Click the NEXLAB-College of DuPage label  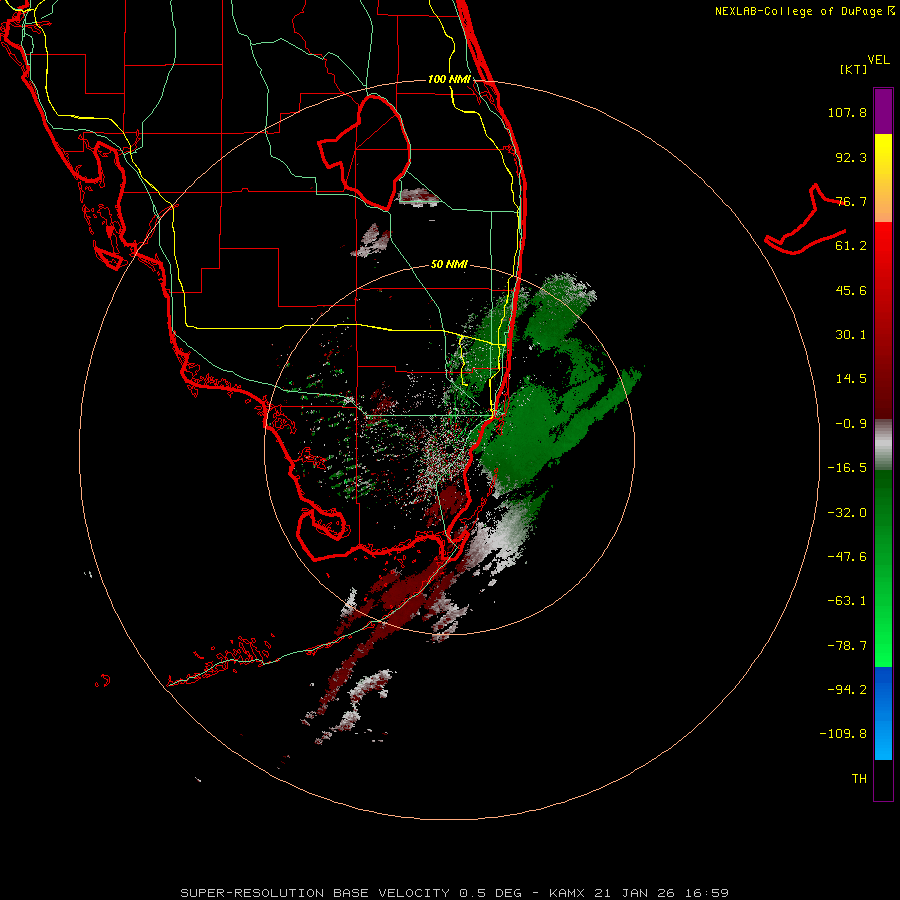(x=805, y=11)
